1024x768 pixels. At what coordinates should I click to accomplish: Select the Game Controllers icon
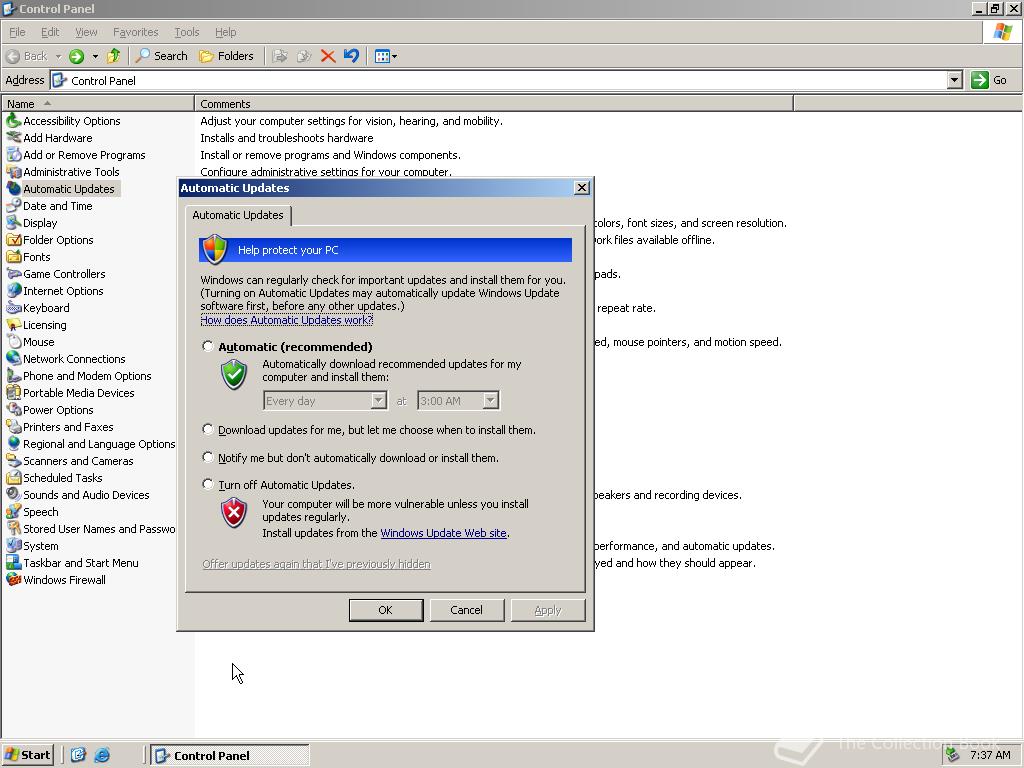tap(13, 274)
